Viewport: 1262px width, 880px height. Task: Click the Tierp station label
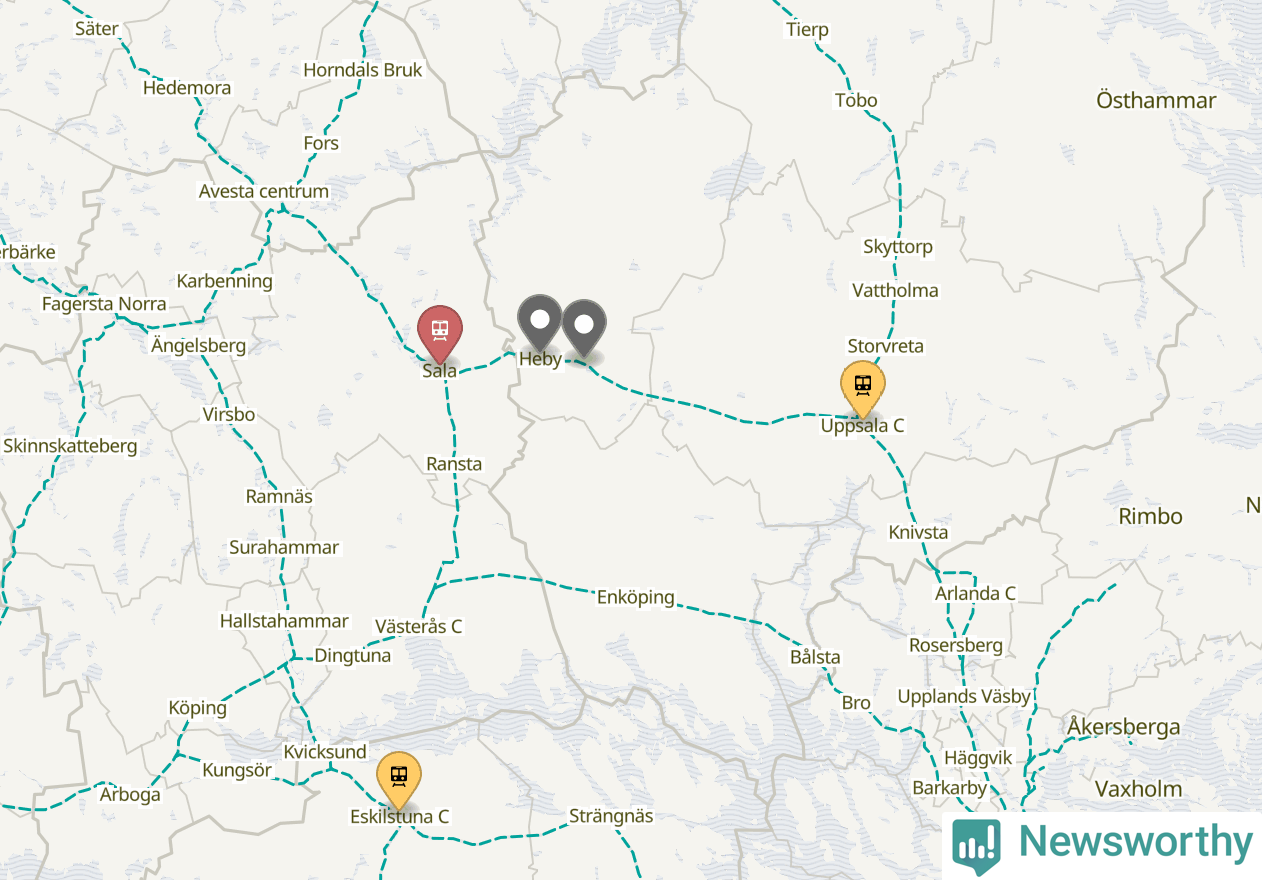(x=807, y=30)
